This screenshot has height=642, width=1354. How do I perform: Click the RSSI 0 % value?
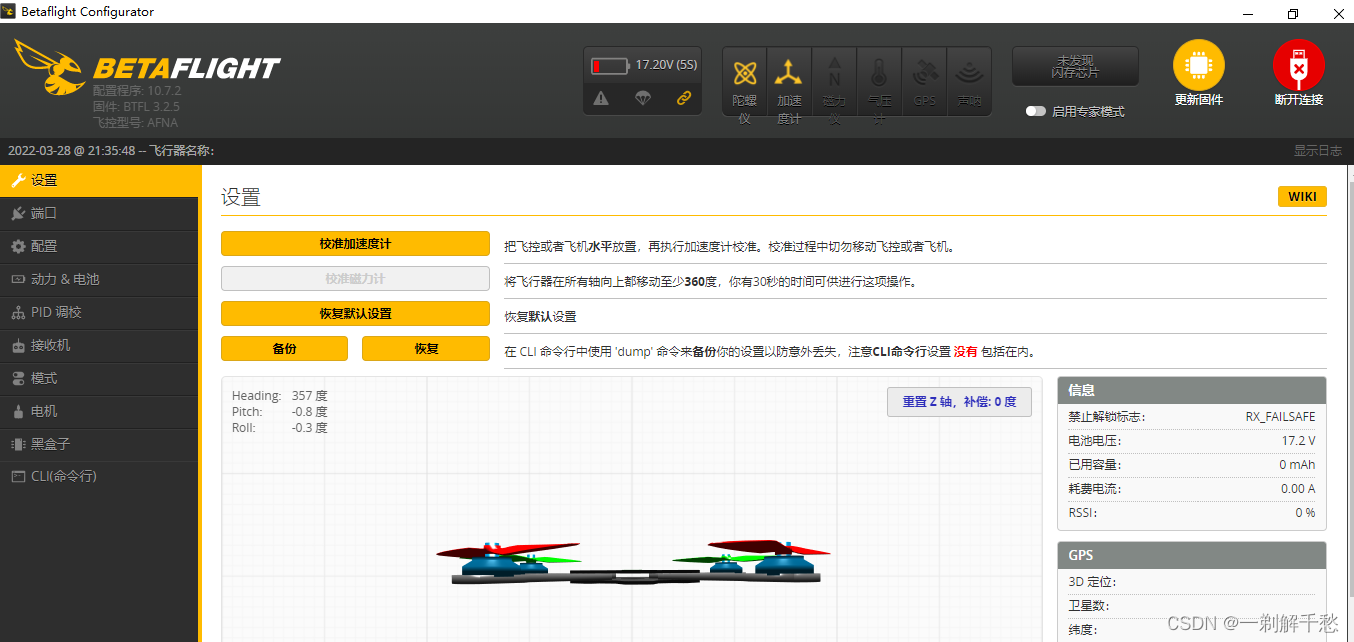(1305, 513)
